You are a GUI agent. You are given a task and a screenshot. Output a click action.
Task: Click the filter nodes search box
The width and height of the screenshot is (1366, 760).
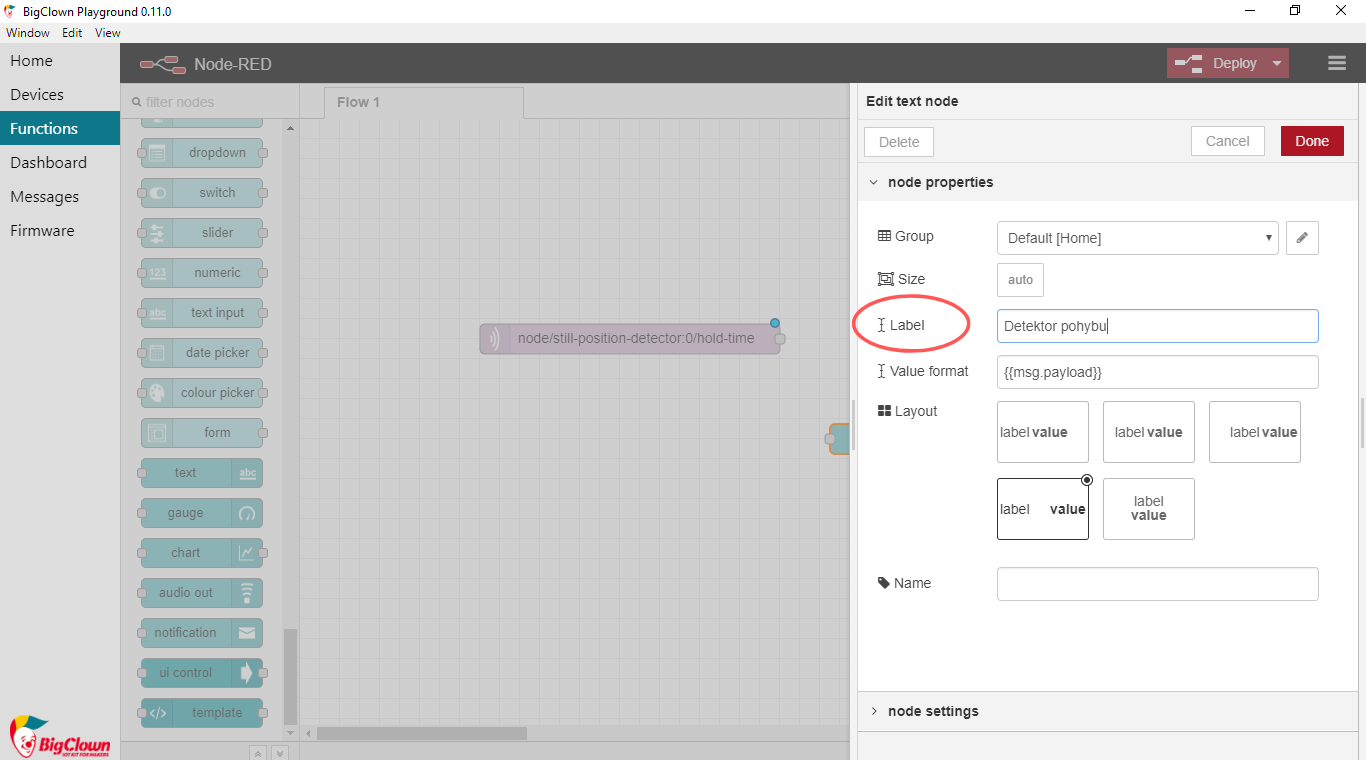[x=210, y=102]
